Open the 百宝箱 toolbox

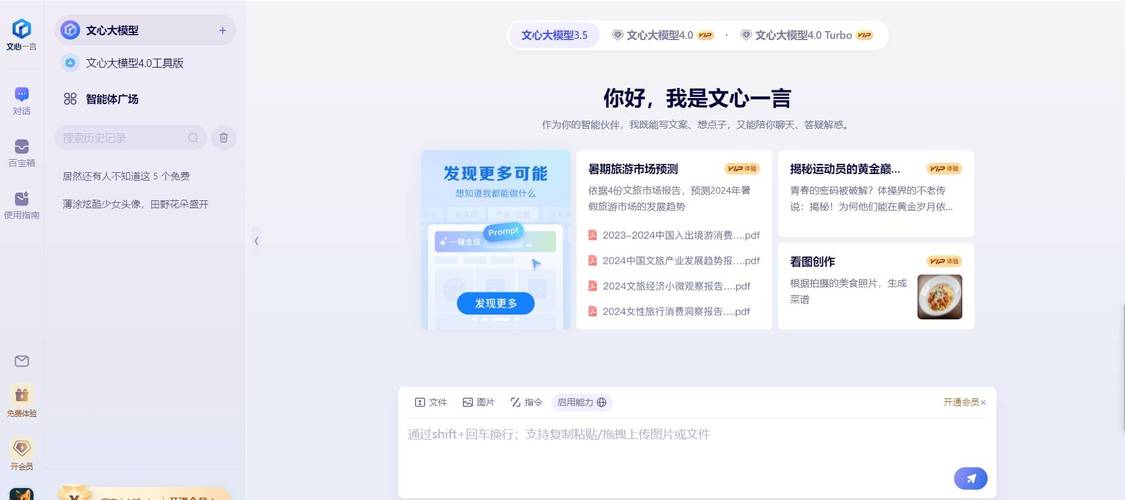click(22, 153)
